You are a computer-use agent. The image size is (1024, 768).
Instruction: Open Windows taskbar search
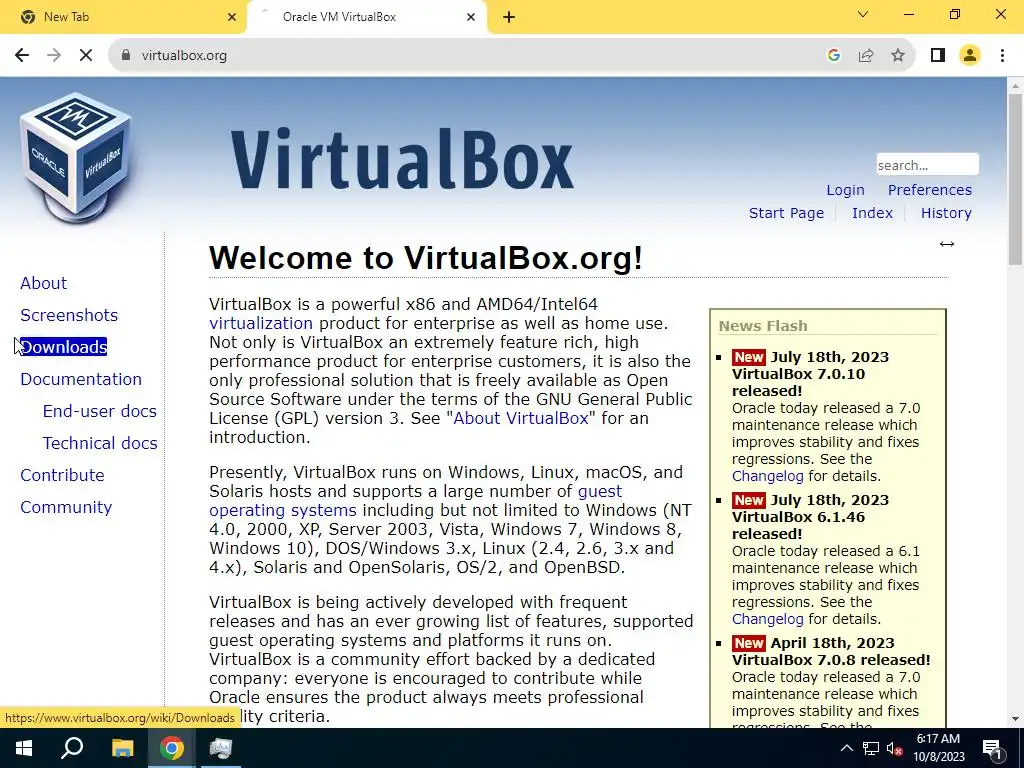pyautogui.click(x=72, y=748)
